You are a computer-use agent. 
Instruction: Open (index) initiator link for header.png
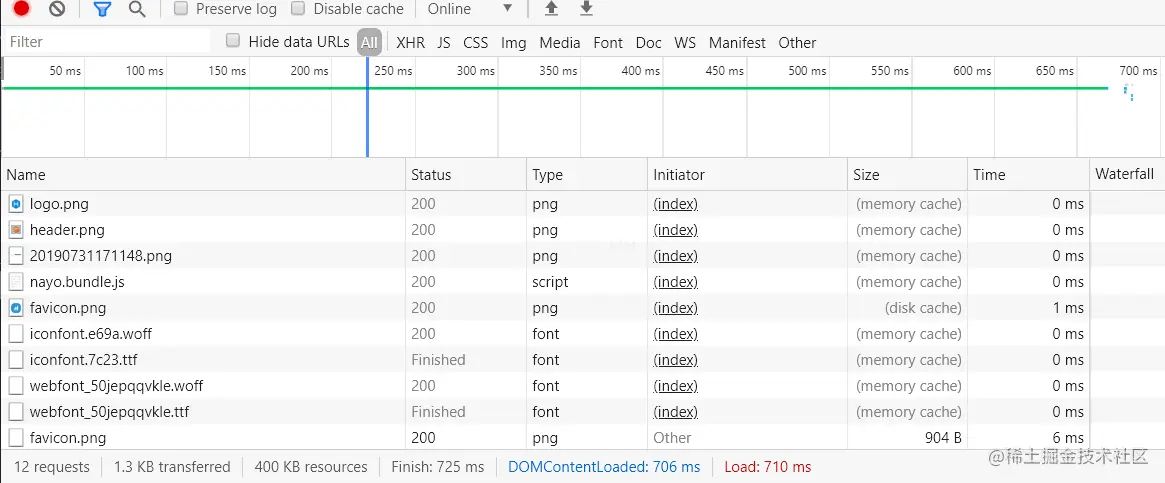pyautogui.click(x=675, y=230)
